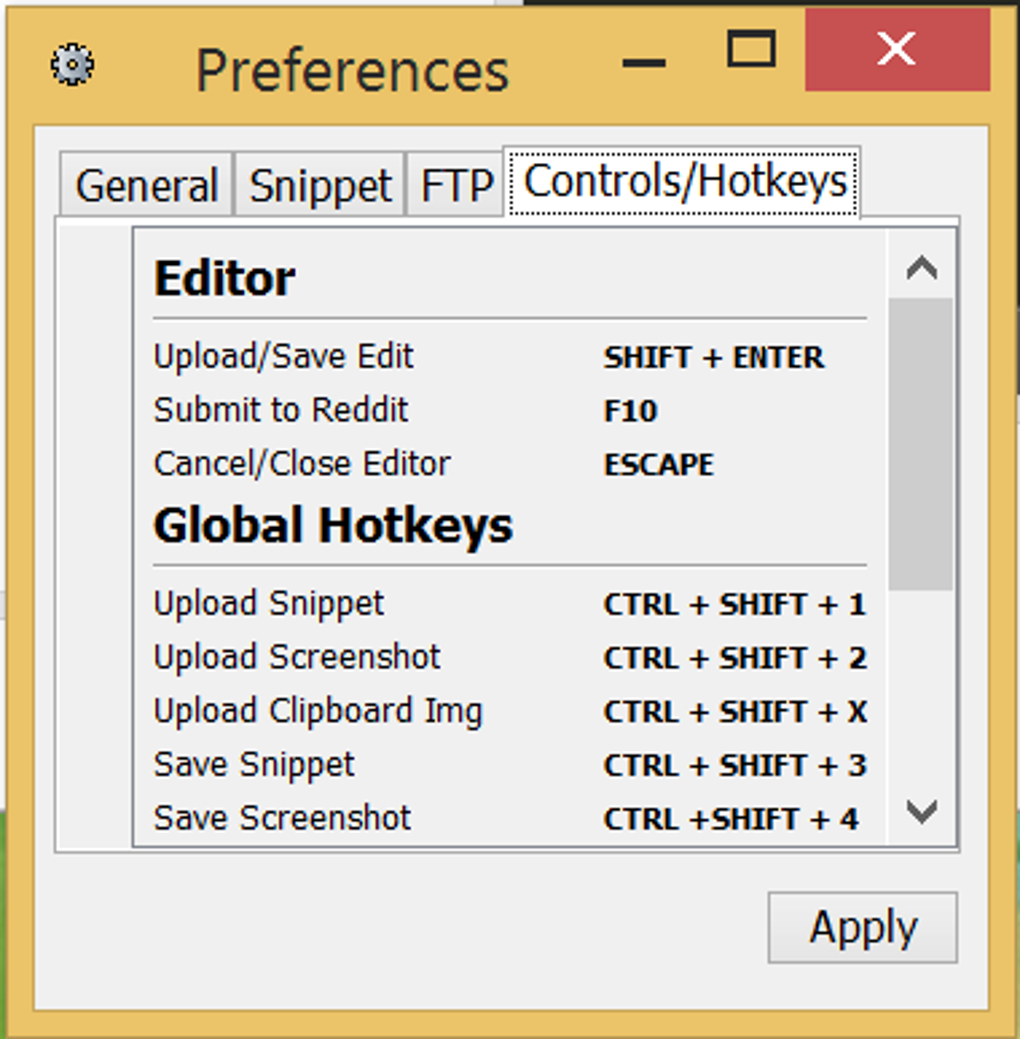Select the Controls/Hotkeys tab
The width and height of the screenshot is (1020, 1039).
point(685,182)
